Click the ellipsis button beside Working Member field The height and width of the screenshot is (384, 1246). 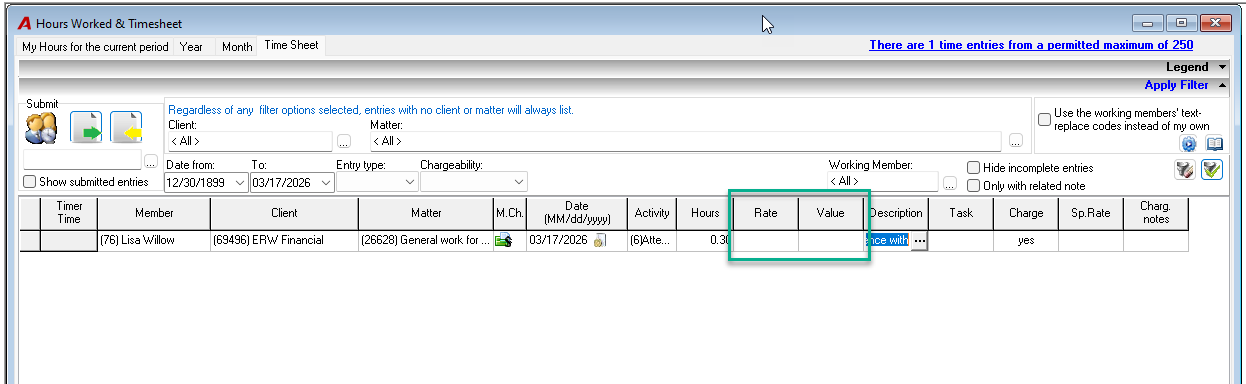coord(950,182)
